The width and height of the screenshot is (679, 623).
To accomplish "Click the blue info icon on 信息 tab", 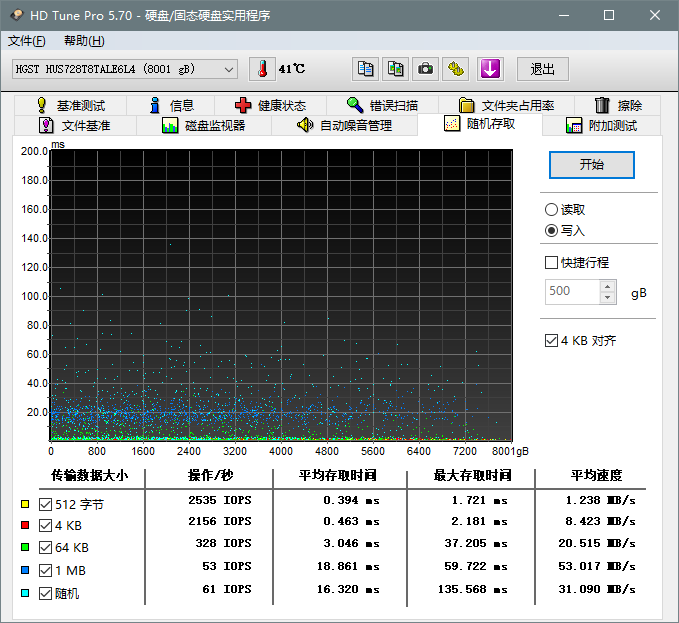I will click(155, 105).
